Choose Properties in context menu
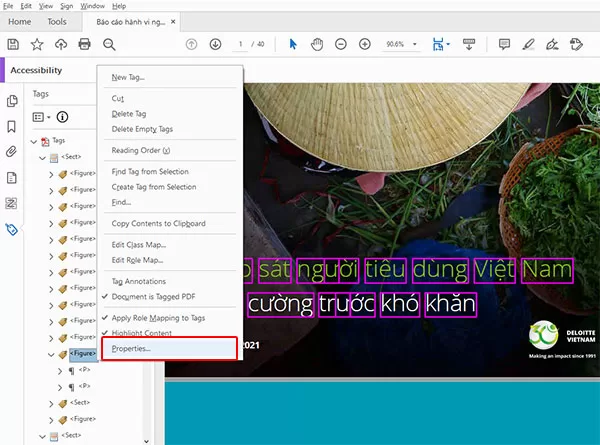 [170, 348]
